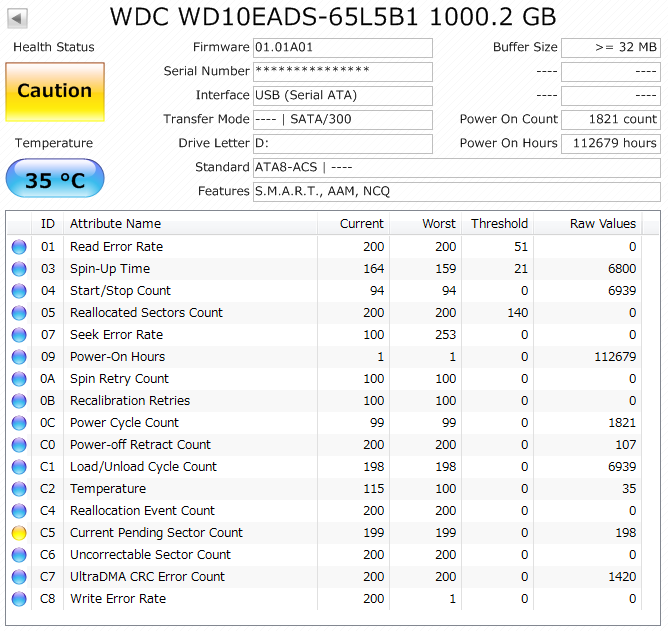Click the Spin Retry Count attribute name
This screenshot has width=668, height=631.
coord(119,379)
